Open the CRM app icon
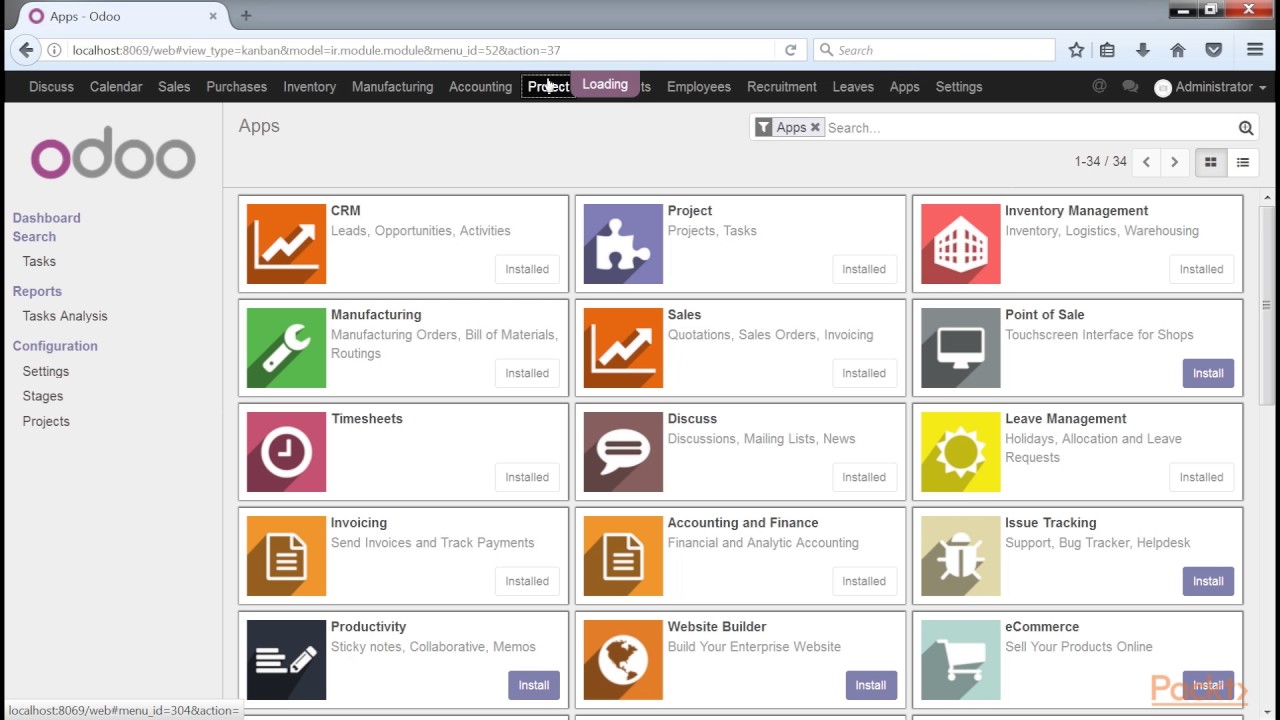The image size is (1280, 720). 286,244
